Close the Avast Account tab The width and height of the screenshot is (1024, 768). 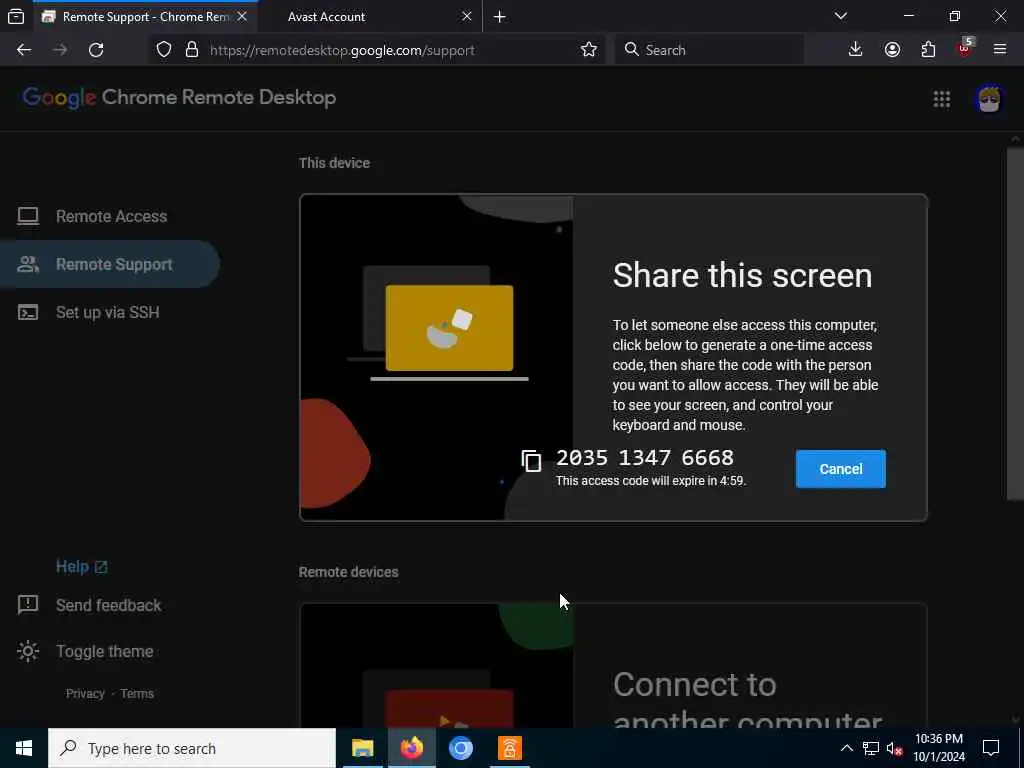coord(467,16)
